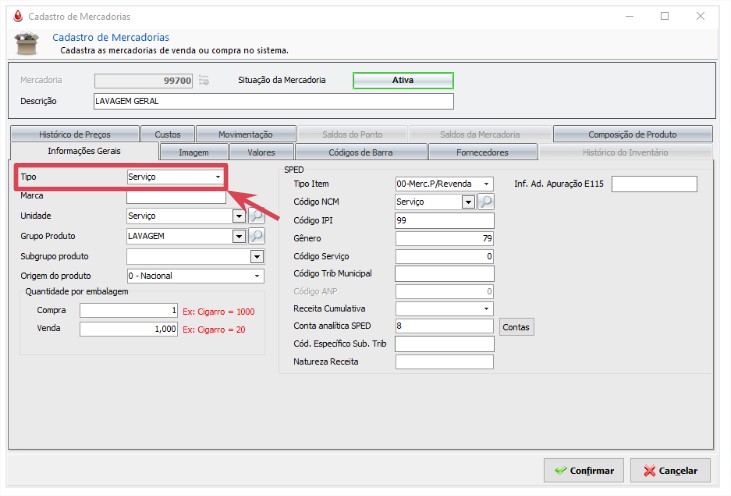Image resolution: width=731 pixels, height=496 pixels.
Task: Click the Inf. Ad. Apuração E115 field
Action: (x=655, y=184)
